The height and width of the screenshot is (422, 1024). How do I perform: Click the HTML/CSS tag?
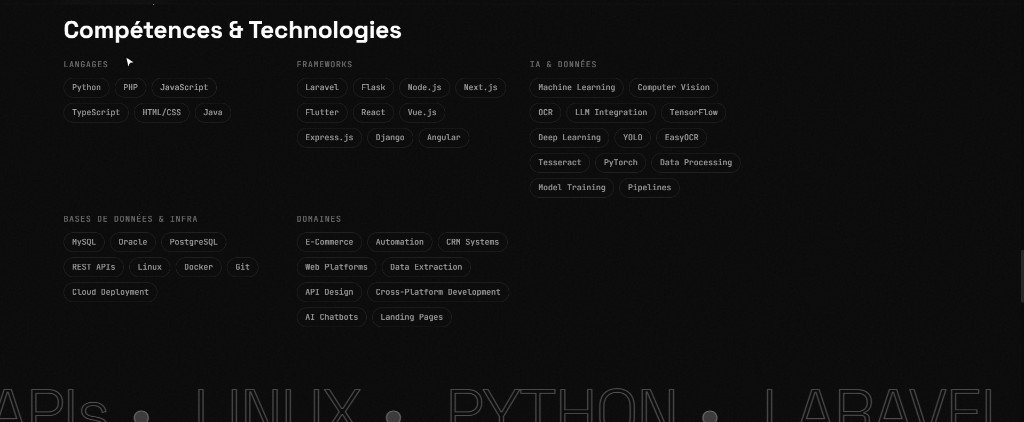pyautogui.click(x=161, y=112)
